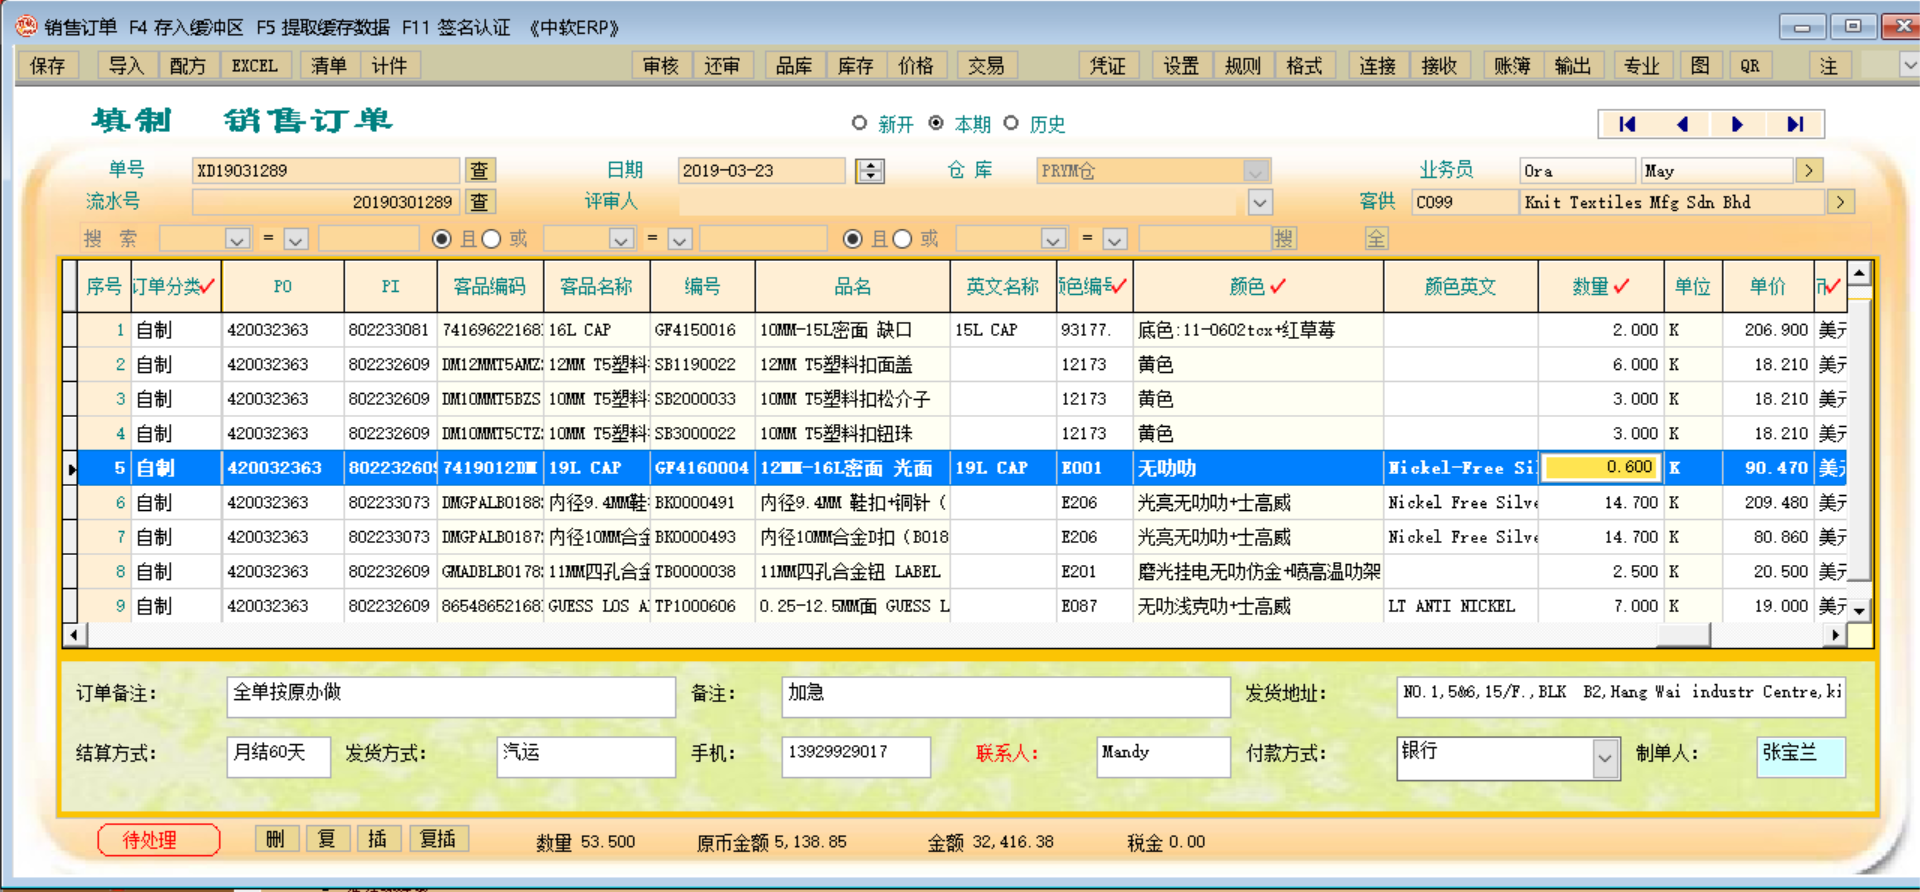Click the 插 insert row button
The width and height of the screenshot is (1920, 892).
point(378,839)
